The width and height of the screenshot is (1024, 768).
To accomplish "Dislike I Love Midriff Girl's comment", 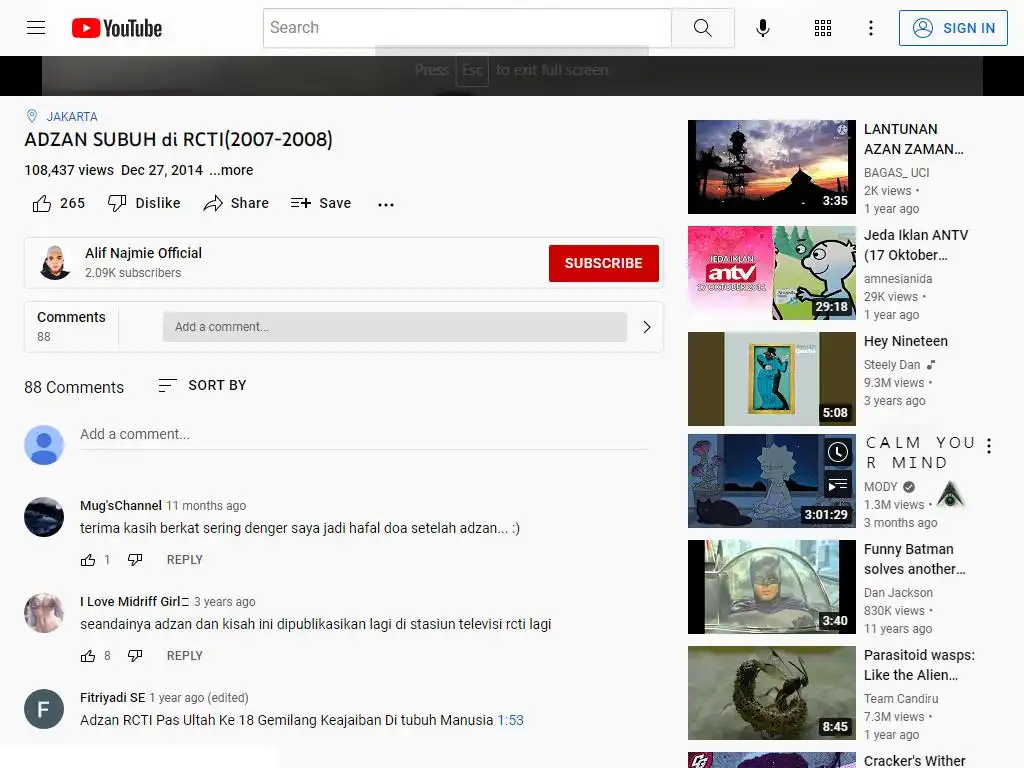I will coord(135,656).
